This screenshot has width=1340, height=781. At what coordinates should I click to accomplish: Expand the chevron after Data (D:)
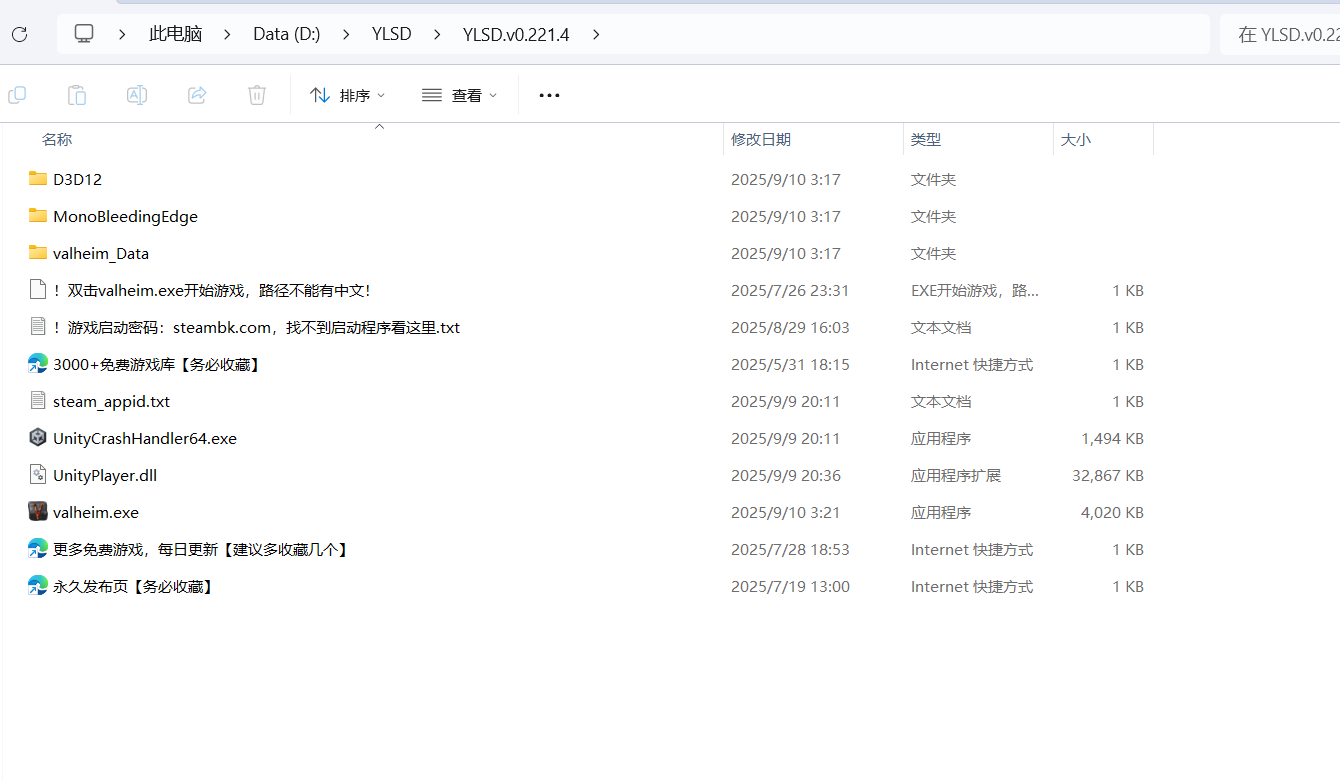coord(346,34)
